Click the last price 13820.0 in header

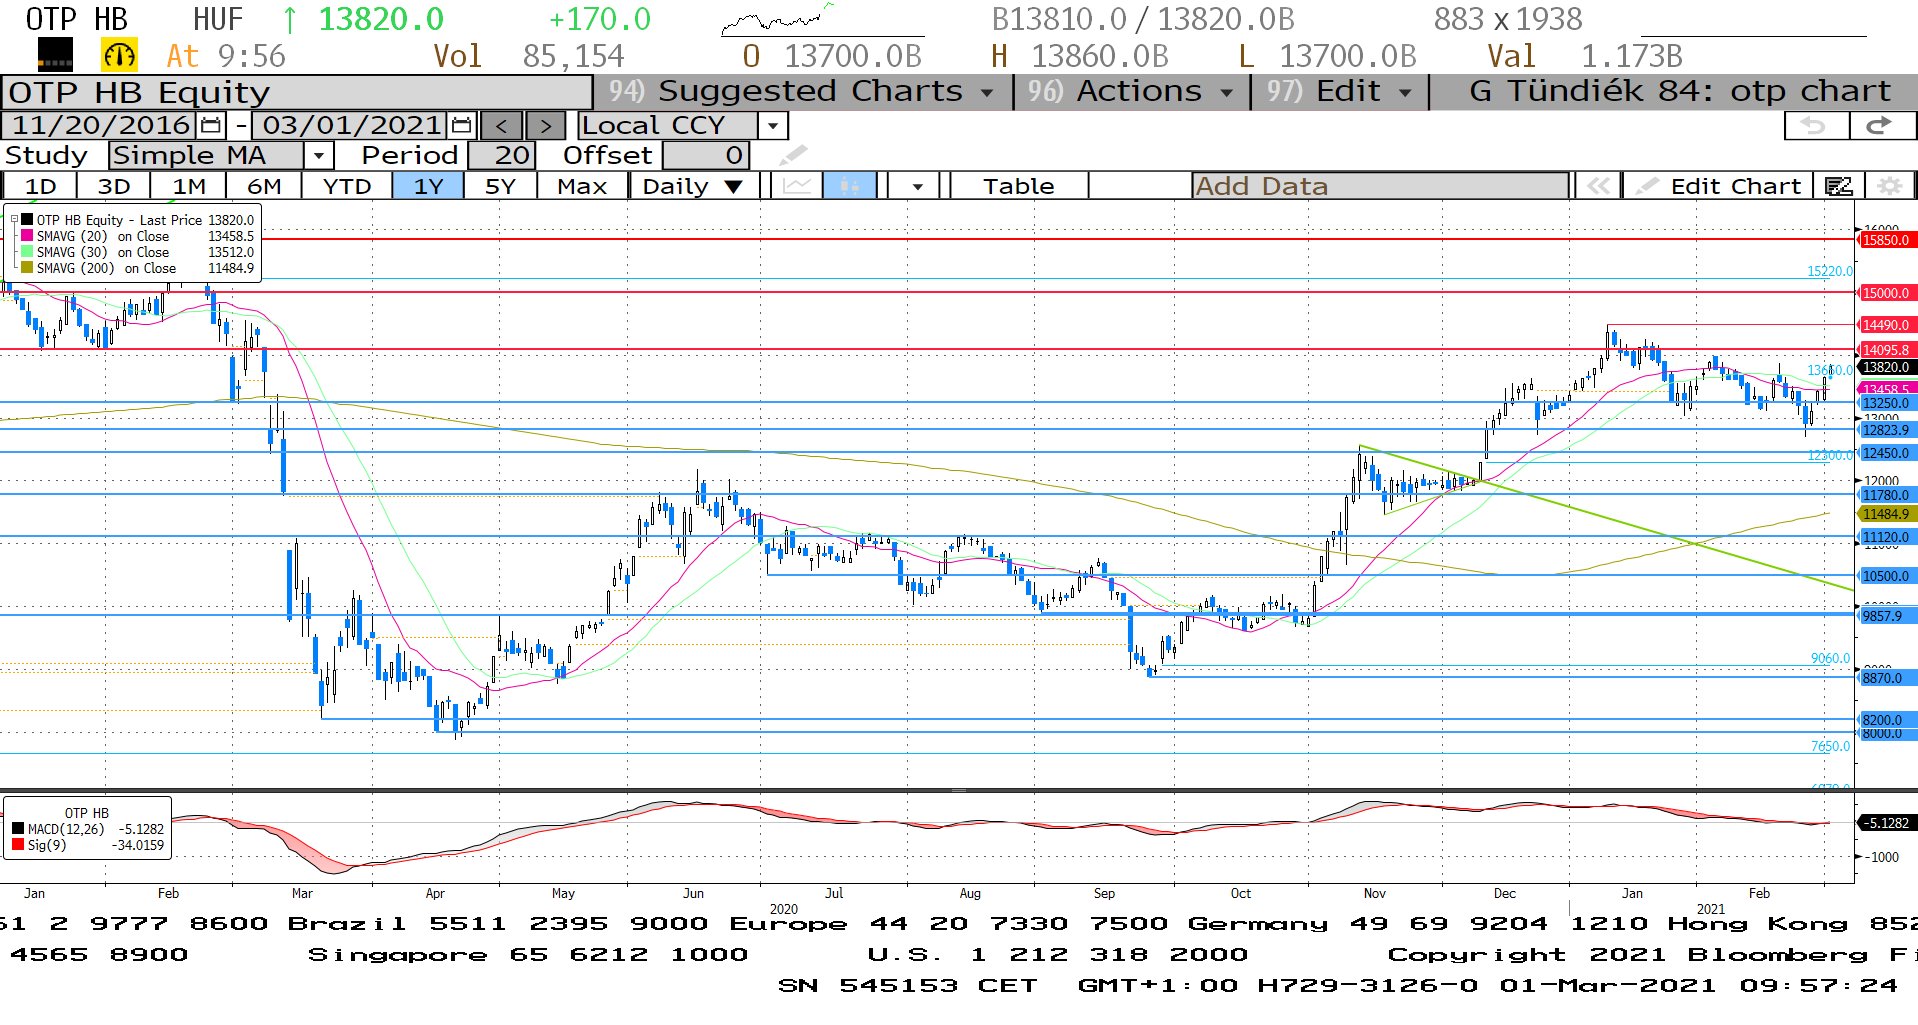tap(380, 19)
